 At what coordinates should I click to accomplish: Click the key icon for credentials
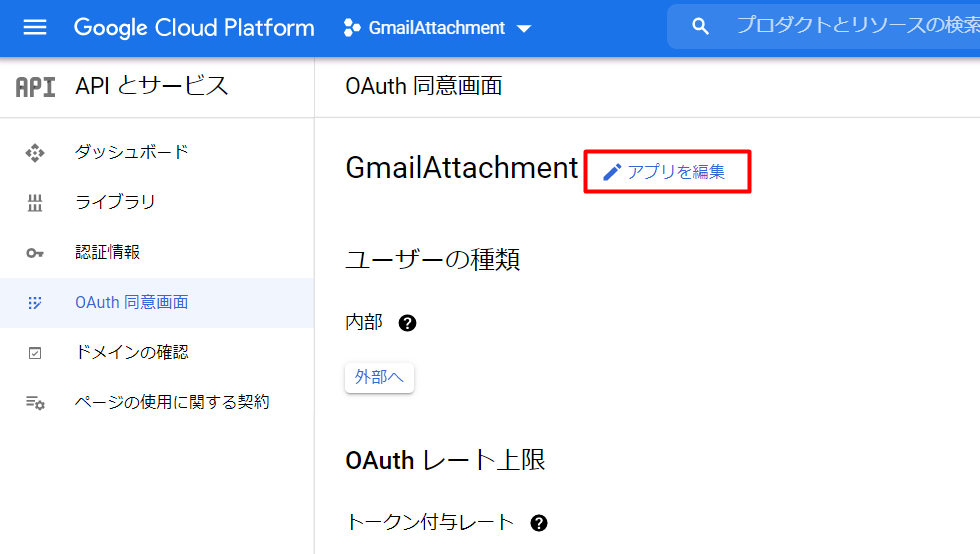pos(35,253)
